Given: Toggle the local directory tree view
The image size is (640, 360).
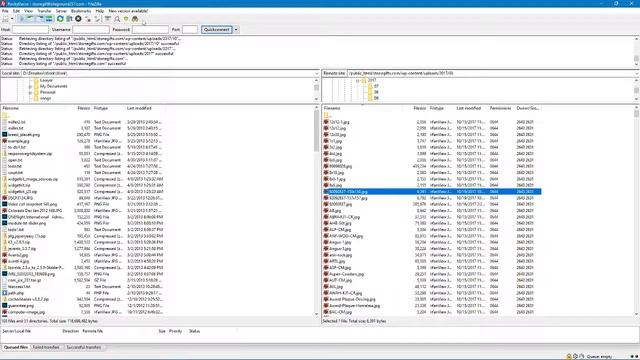Looking at the screenshot, I should [31, 19].
